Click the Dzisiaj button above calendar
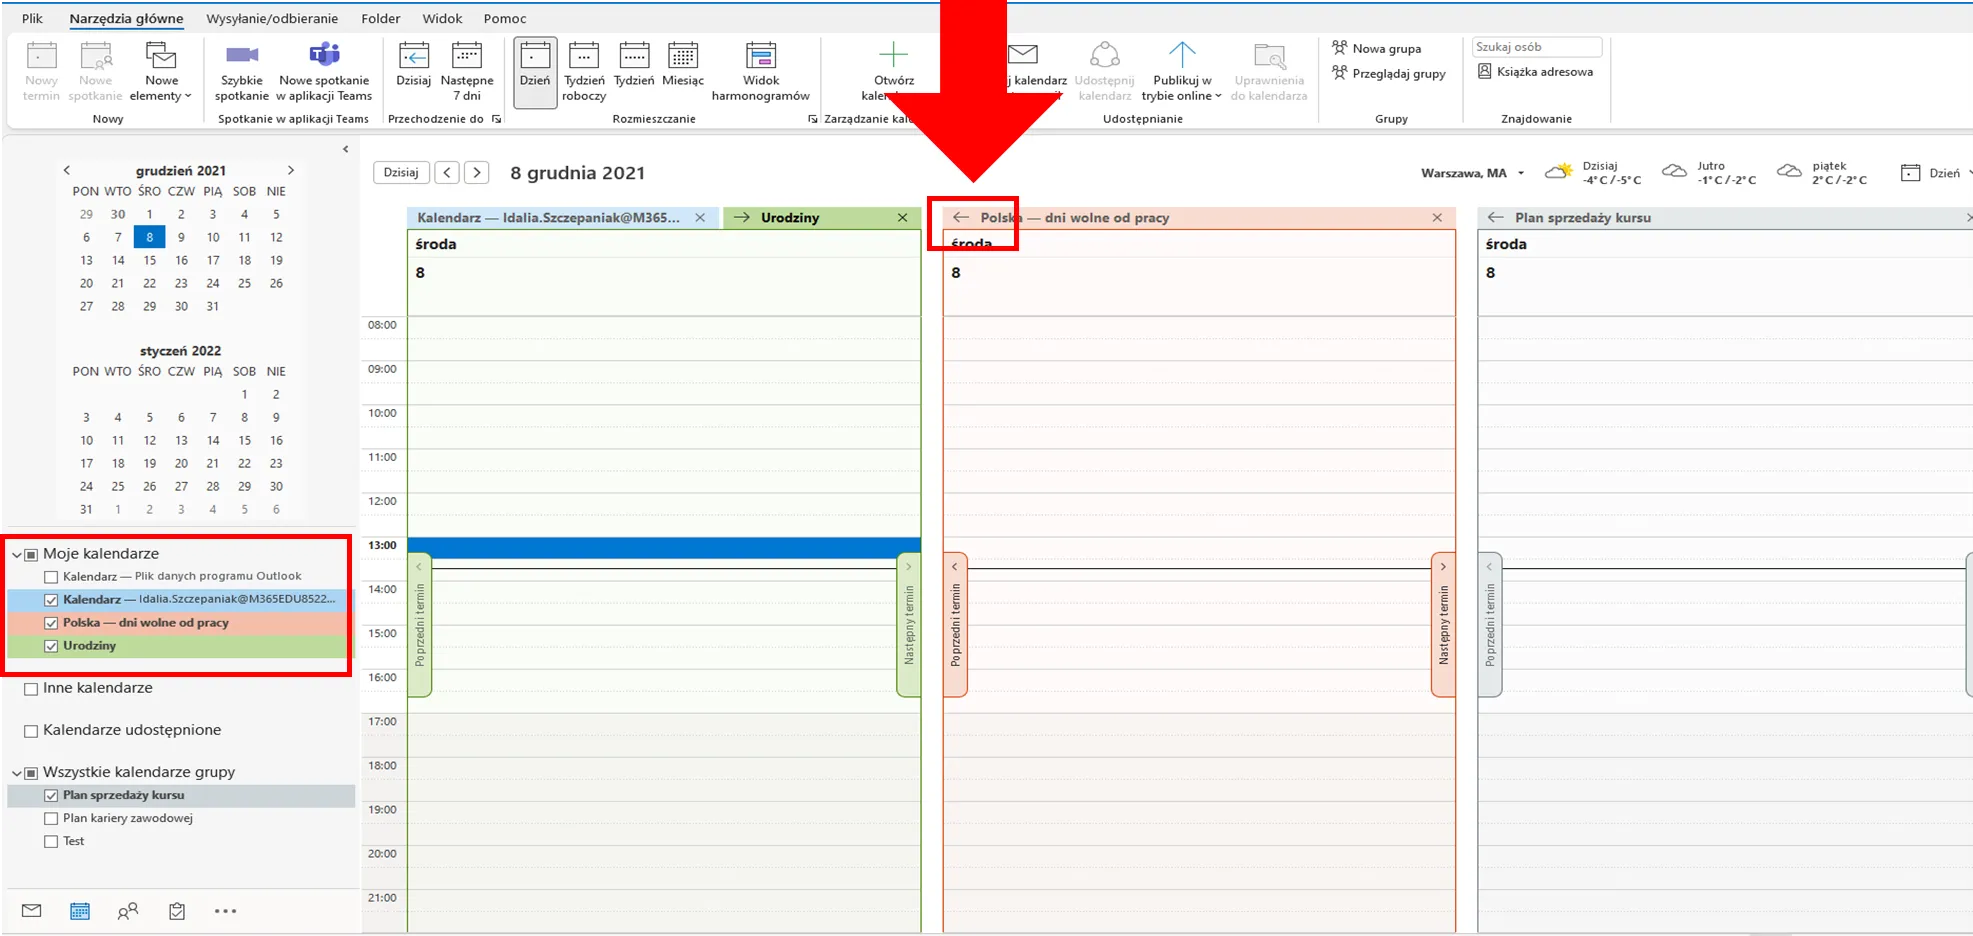This screenshot has height=936, width=1973. [x=401, y=172]
